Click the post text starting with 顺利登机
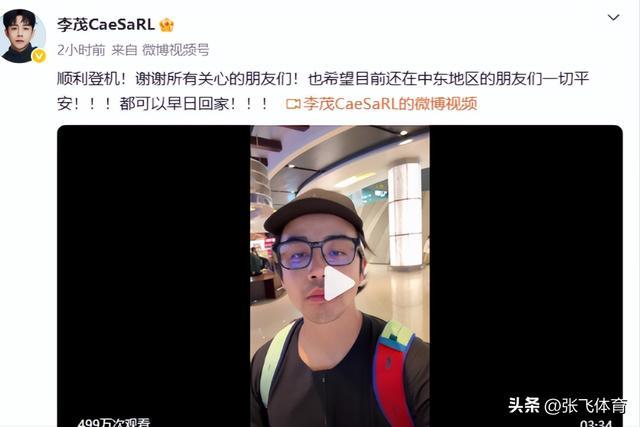640x427 pixels. [x=322, y=91]
